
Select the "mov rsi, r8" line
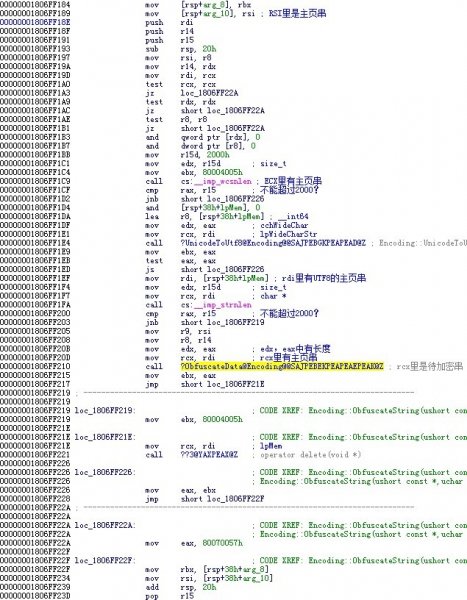pos(178,58)
